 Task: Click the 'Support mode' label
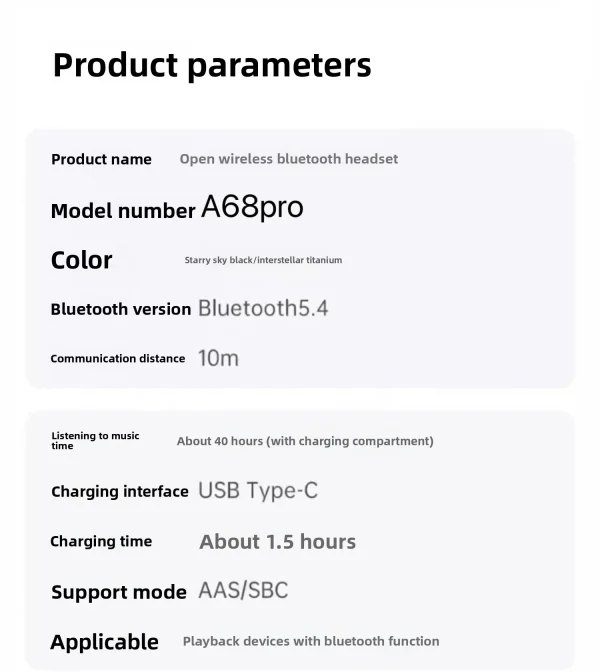point(118,592)
